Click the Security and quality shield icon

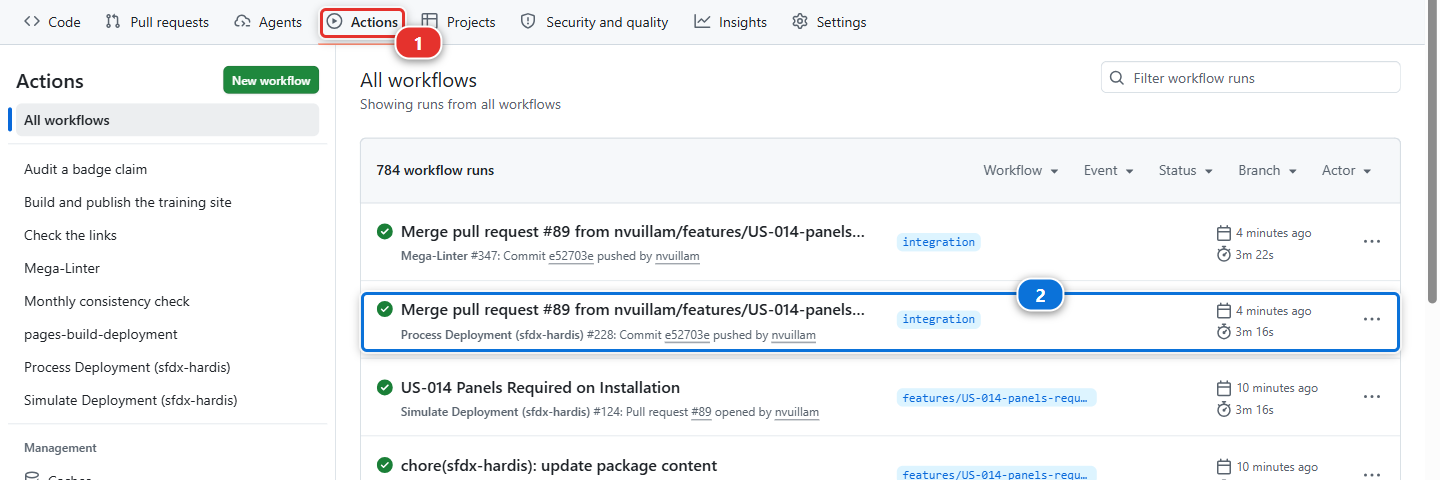click(528, 22)
